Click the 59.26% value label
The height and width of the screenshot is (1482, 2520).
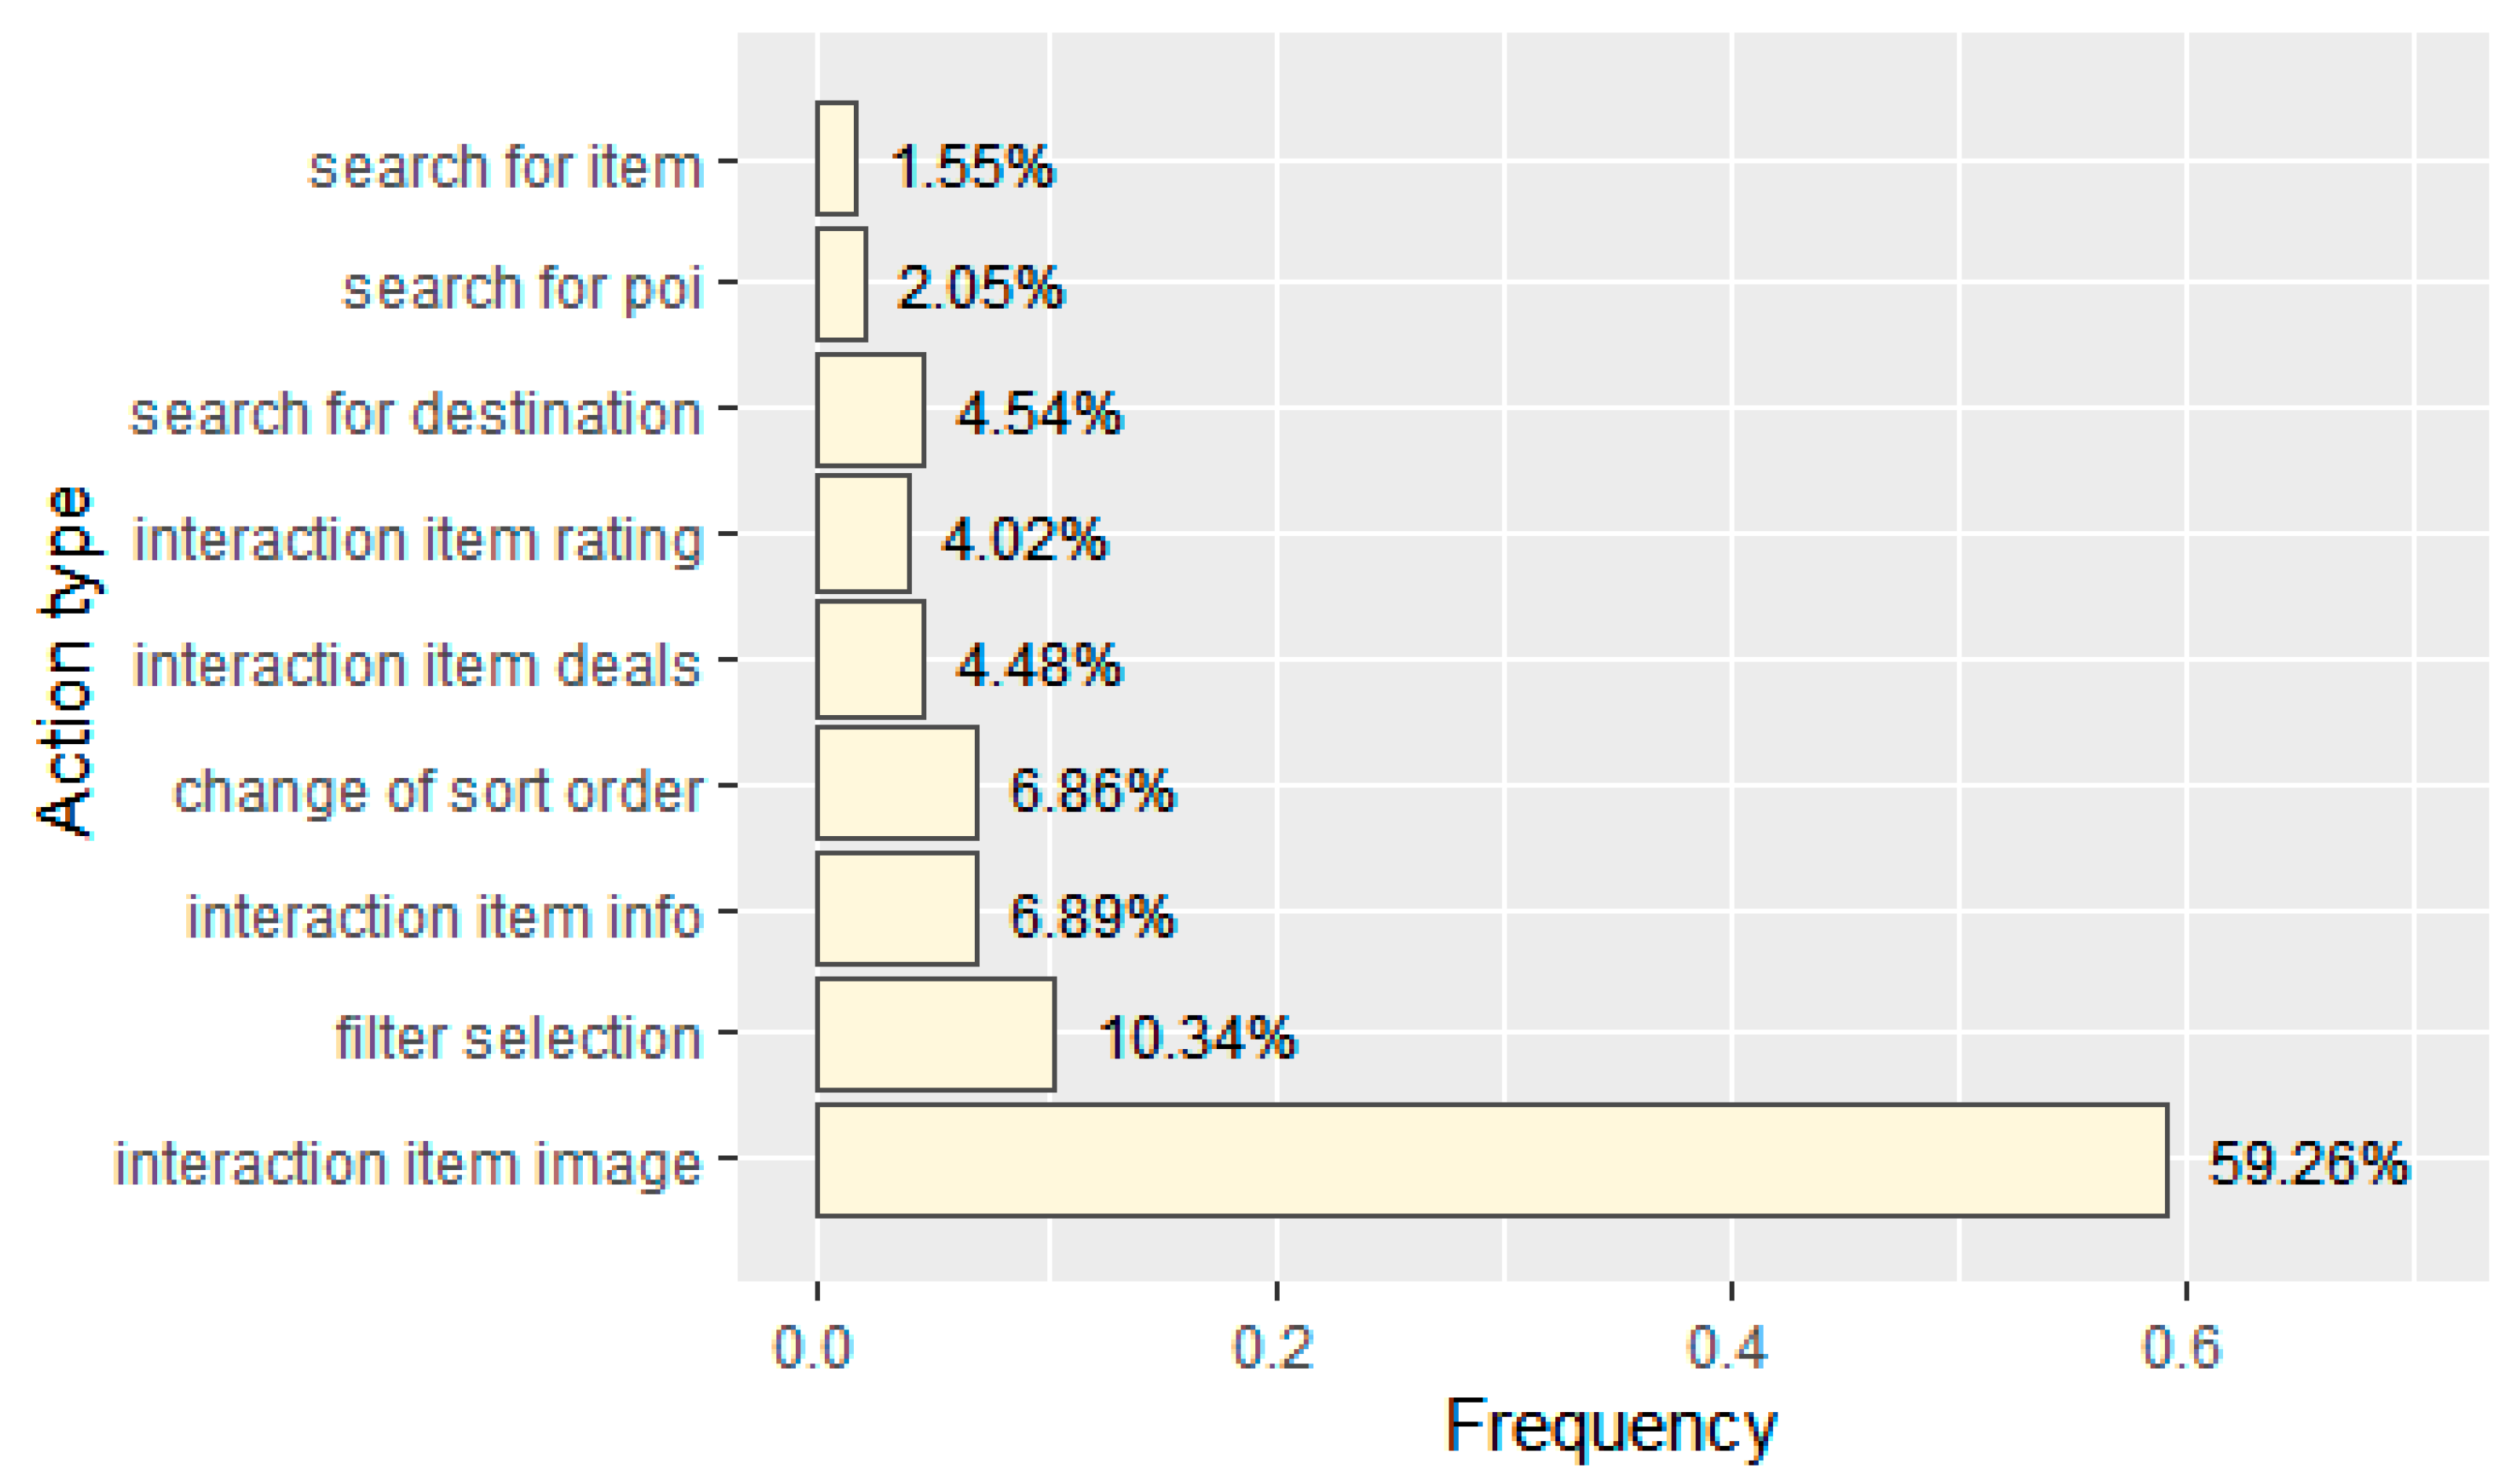point(2308,1163)
